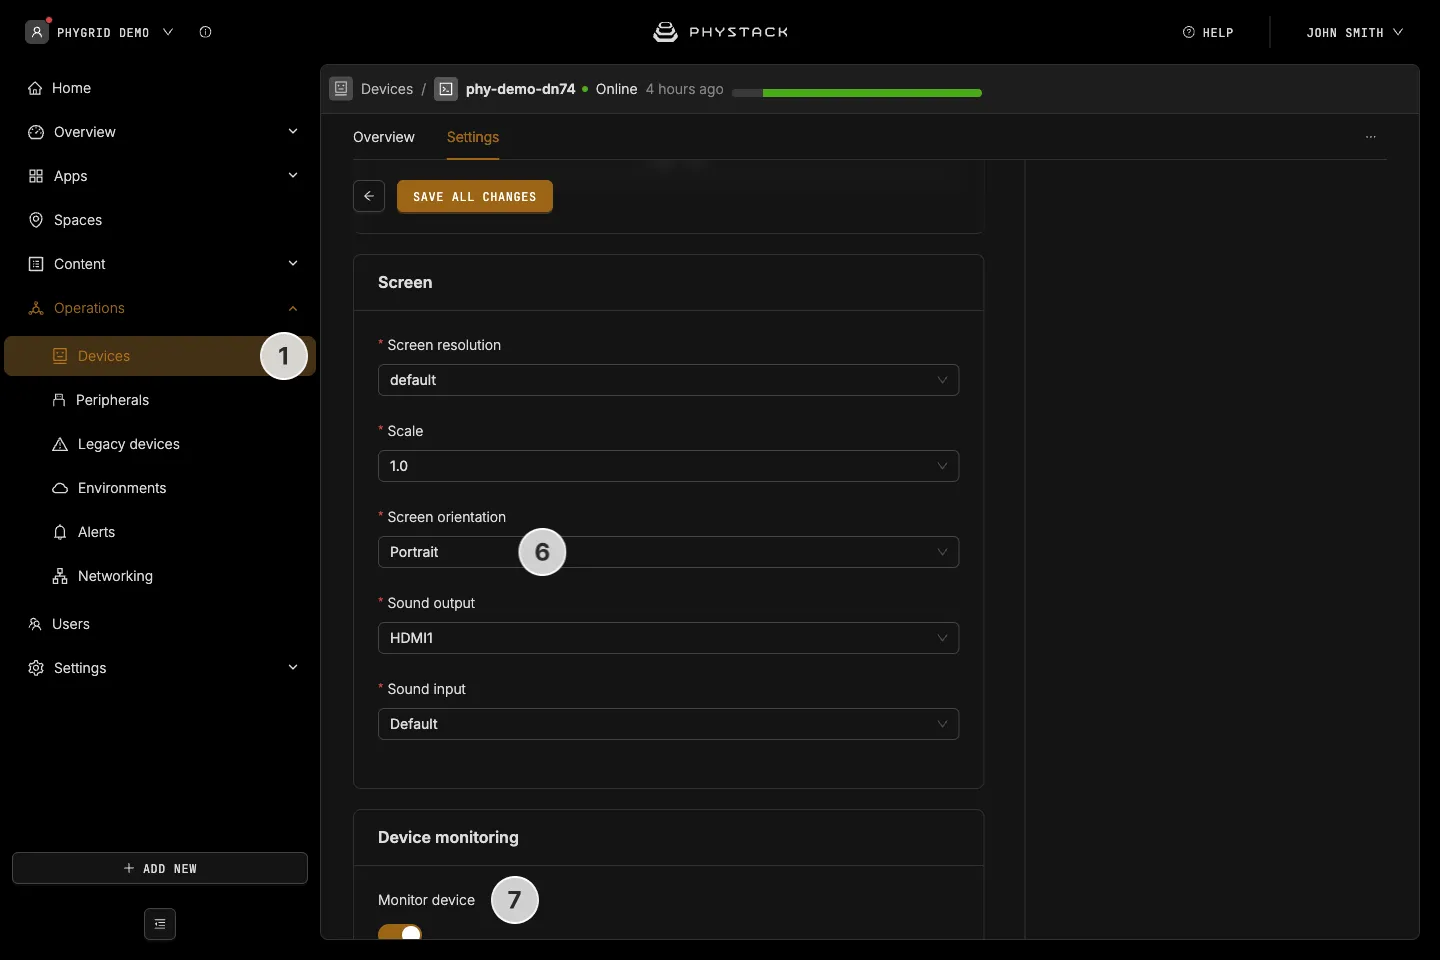Click the Alerts bell icon
The width and height of the screenshot is (1440, 960).
click(60, 532)
